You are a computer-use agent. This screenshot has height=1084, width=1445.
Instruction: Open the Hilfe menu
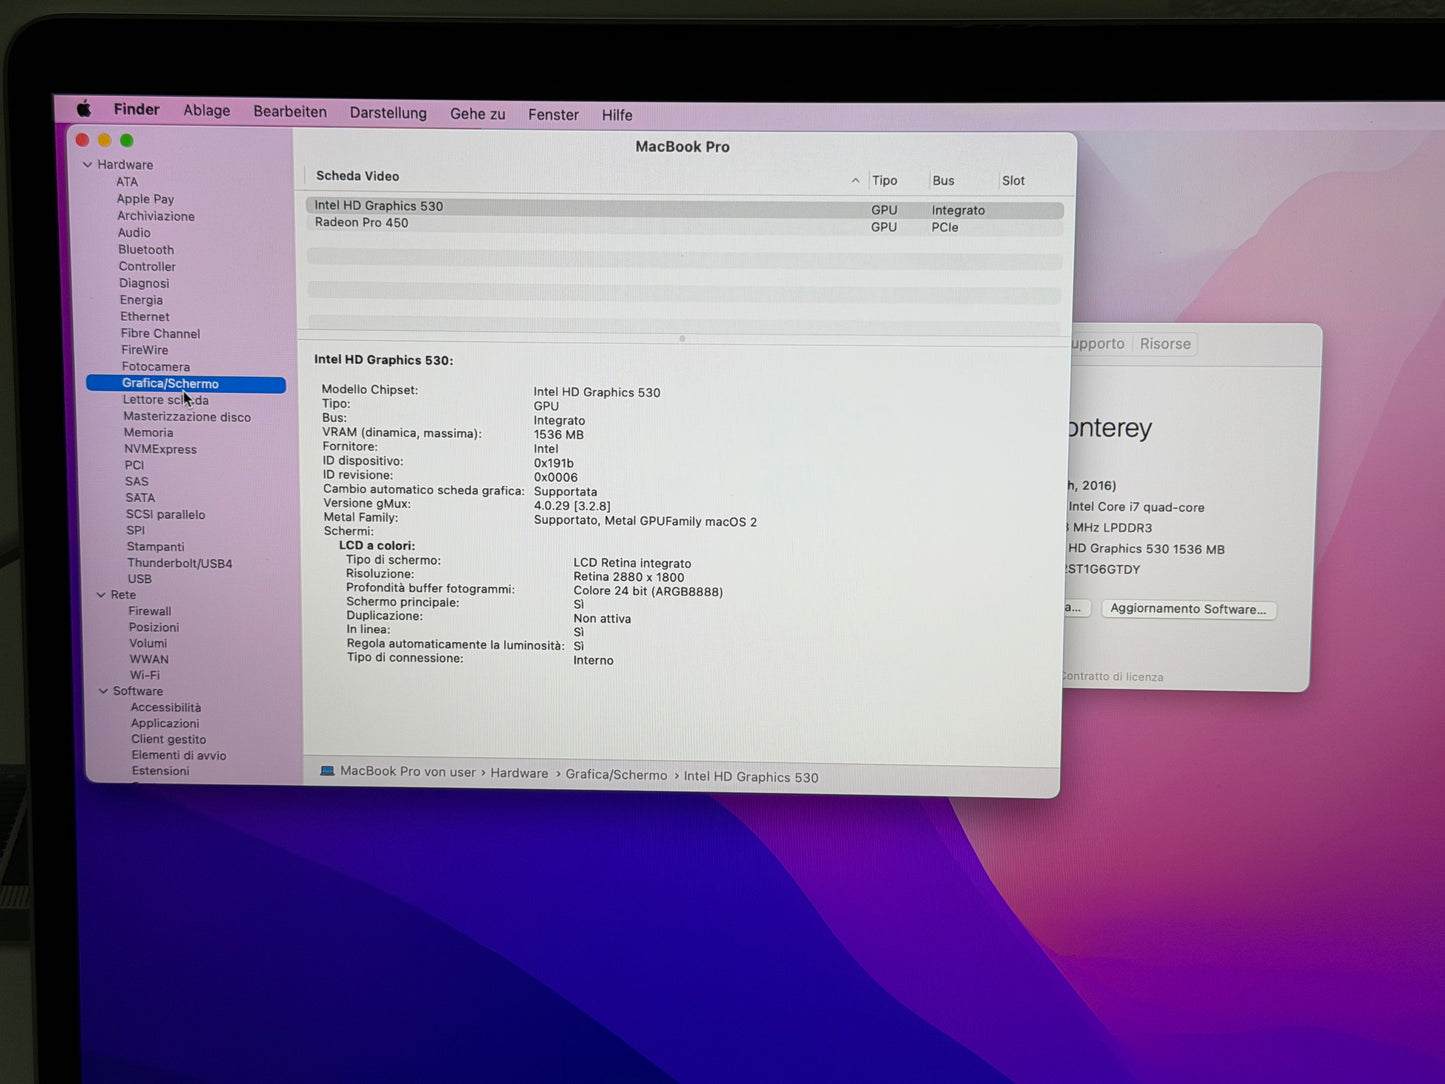tap(617, 115)
